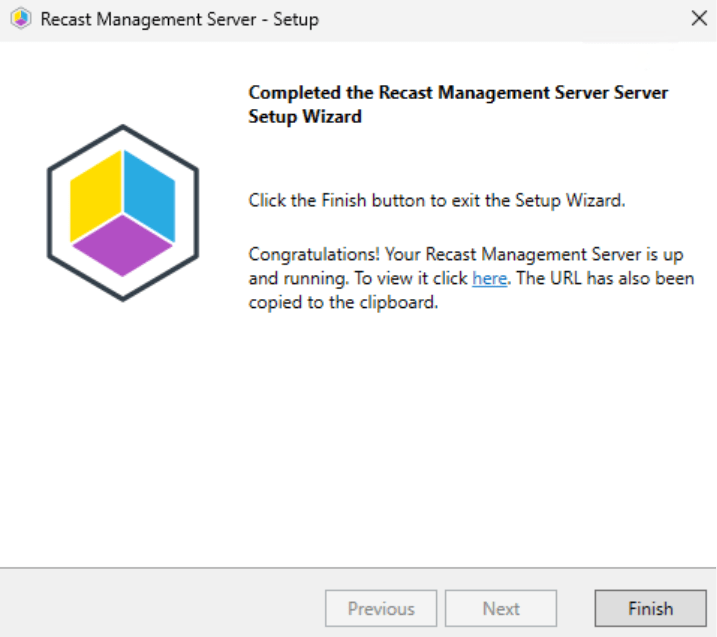
Task: Click the blue face of the cube logo
Action: tap(149, 195)
